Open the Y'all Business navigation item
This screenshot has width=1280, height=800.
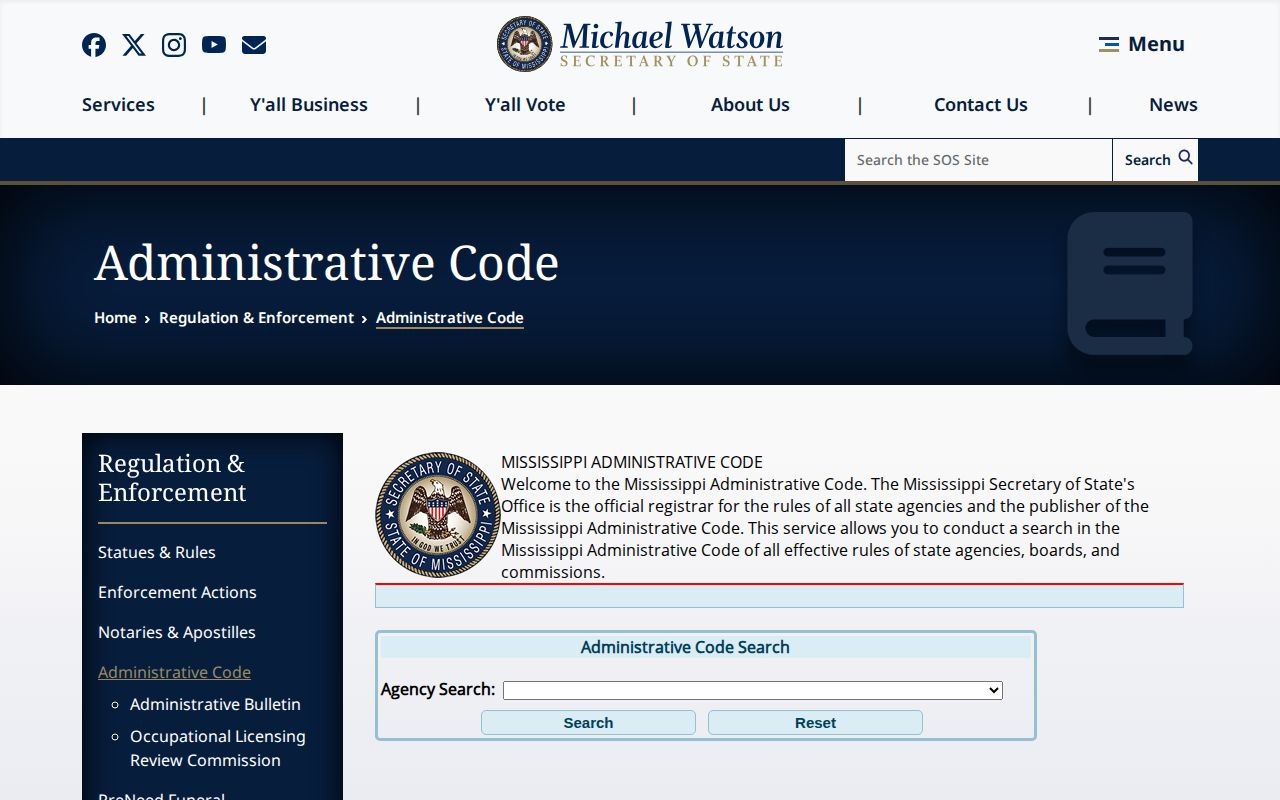[x=309, y=104]
